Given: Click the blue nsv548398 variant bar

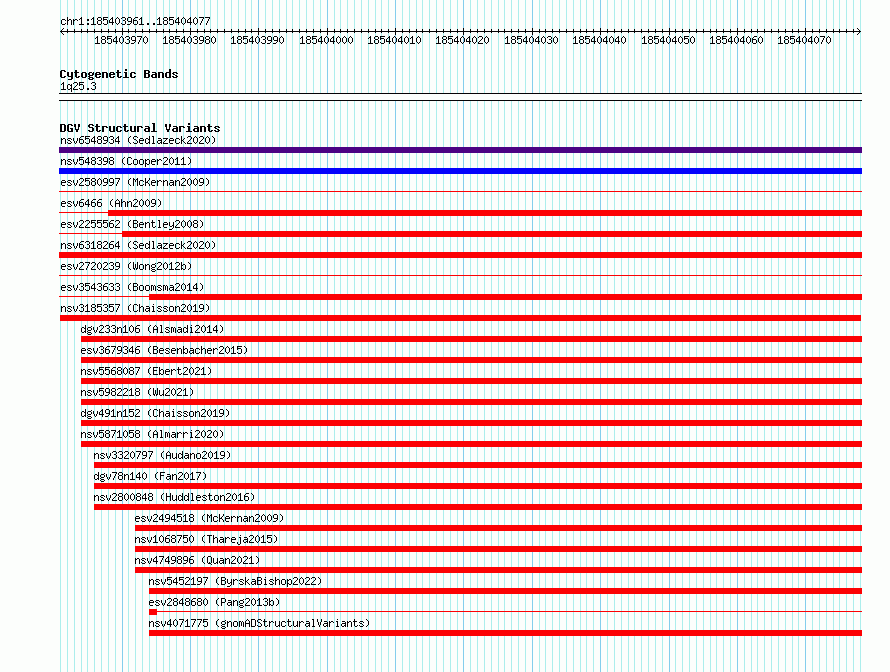Looking at the screenshot, I should click(x=460, y=171).
